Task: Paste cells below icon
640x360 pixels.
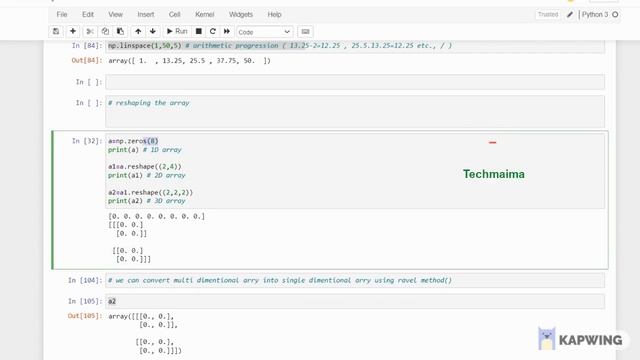Action: point(120,31)
